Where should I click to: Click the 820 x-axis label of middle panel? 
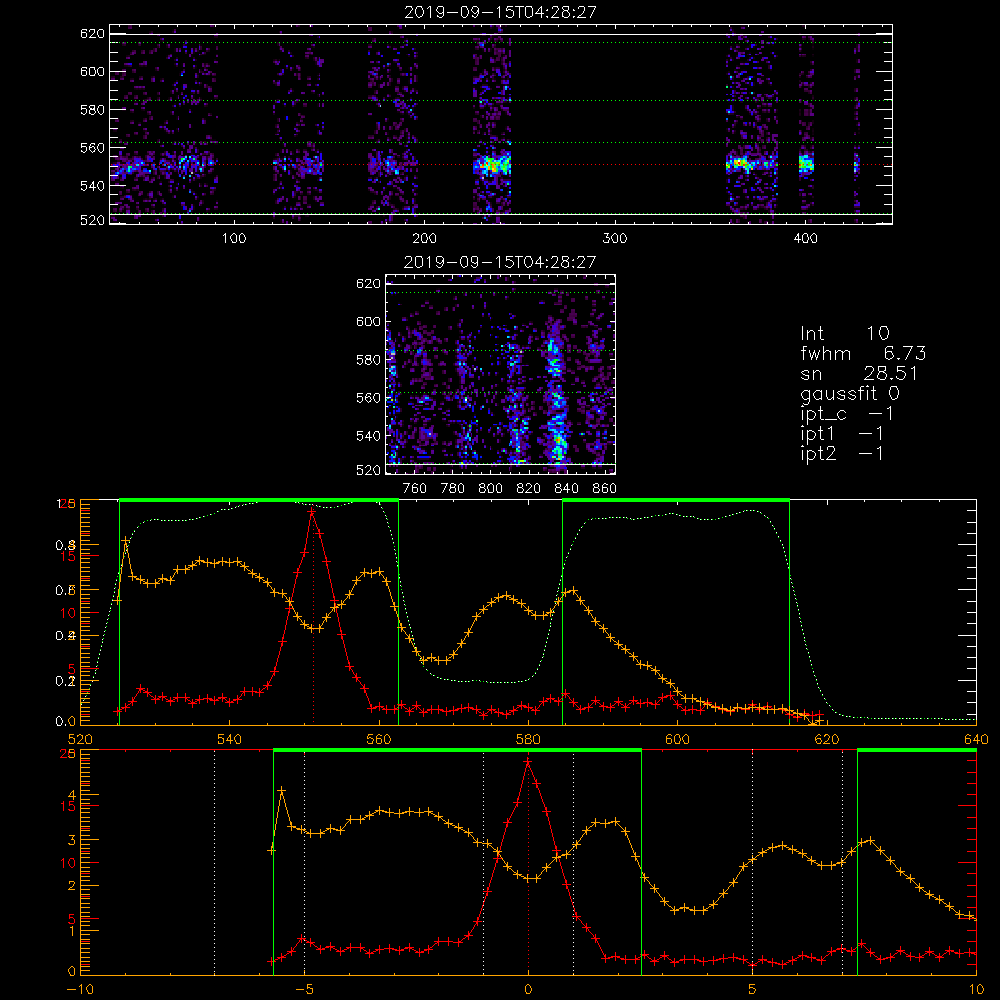[529, 489]
